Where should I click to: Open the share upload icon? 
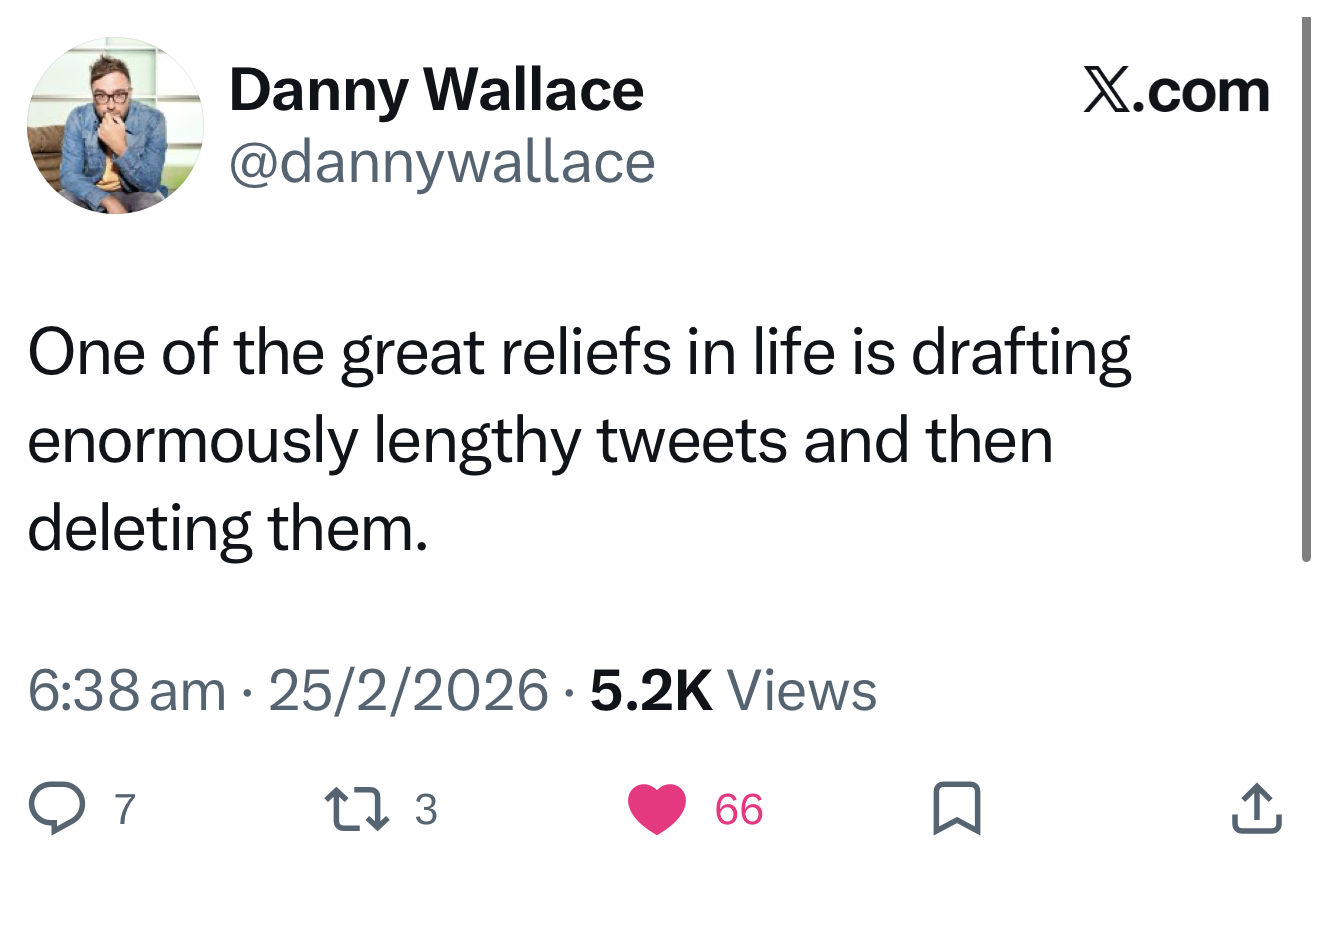[x=1256, y=809]
